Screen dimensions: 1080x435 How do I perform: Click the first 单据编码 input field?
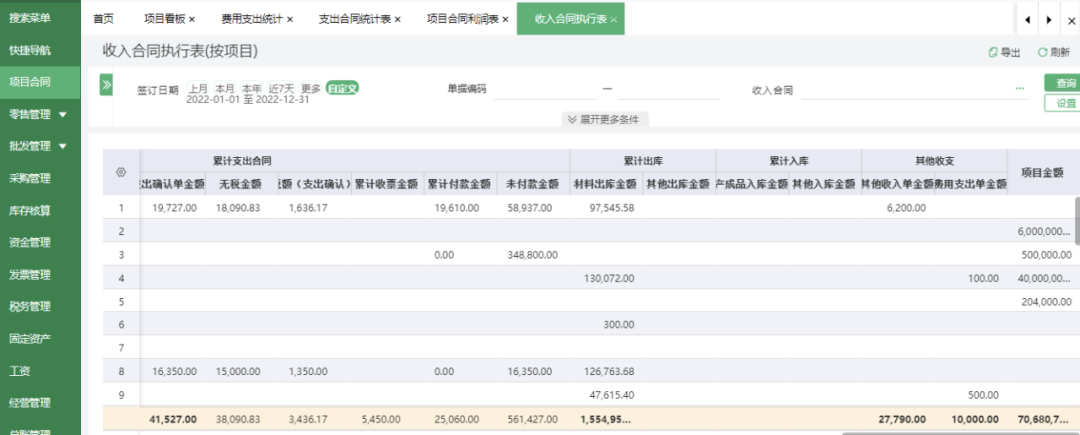(x=545, y=89)
